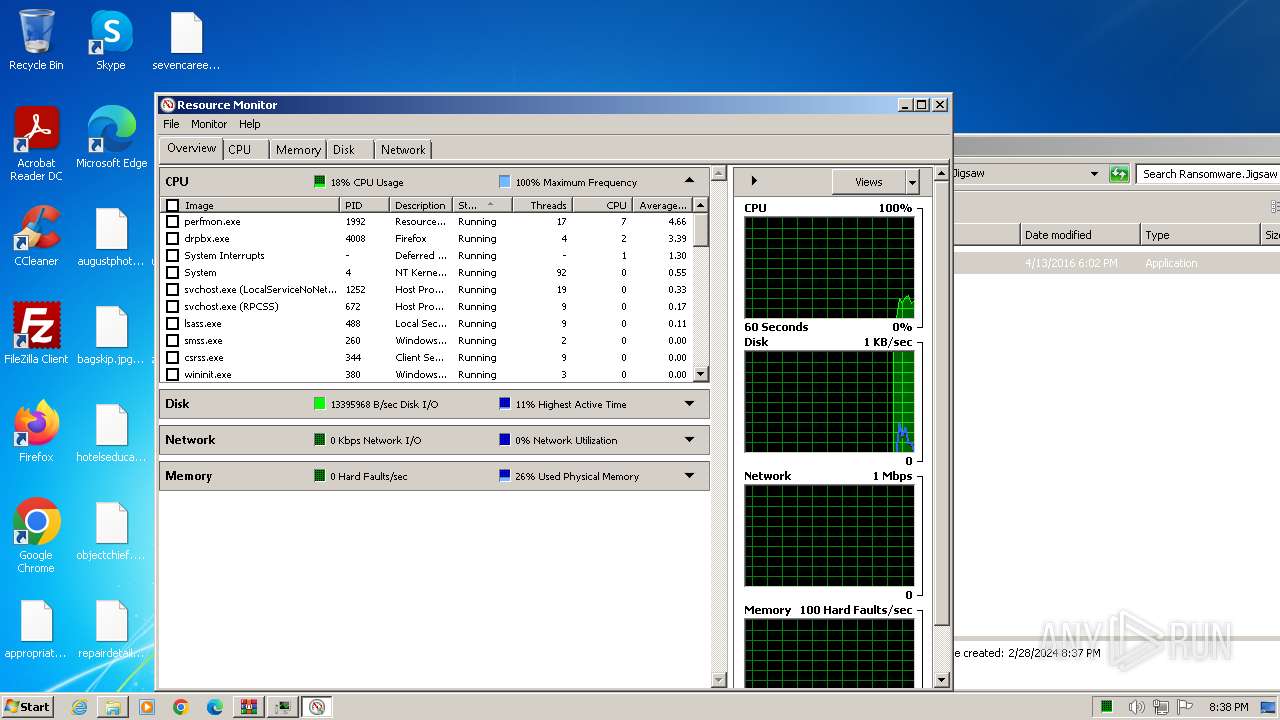Check the System process row checkbox
Image resolution: width=1280 pixels, height=720 pixels.
[x=172, y=273]
